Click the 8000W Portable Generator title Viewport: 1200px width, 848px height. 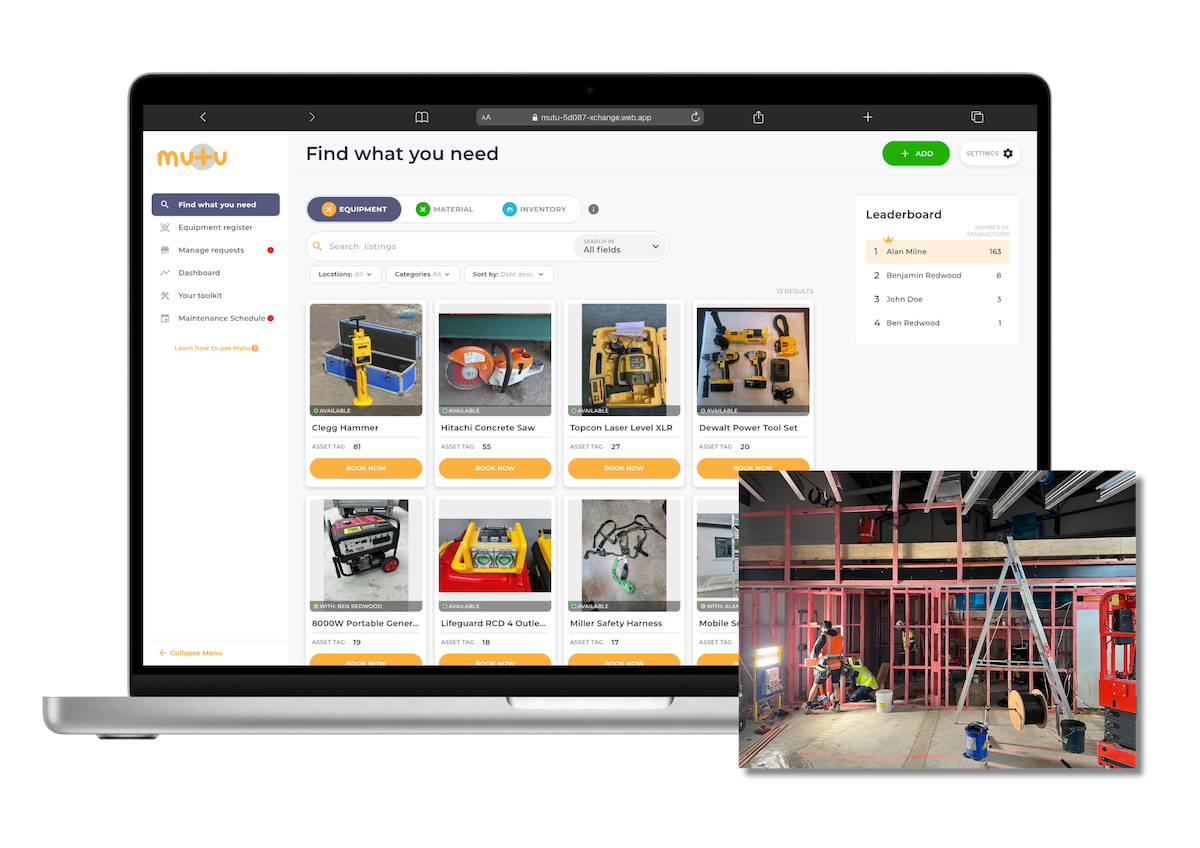(364, 624)
